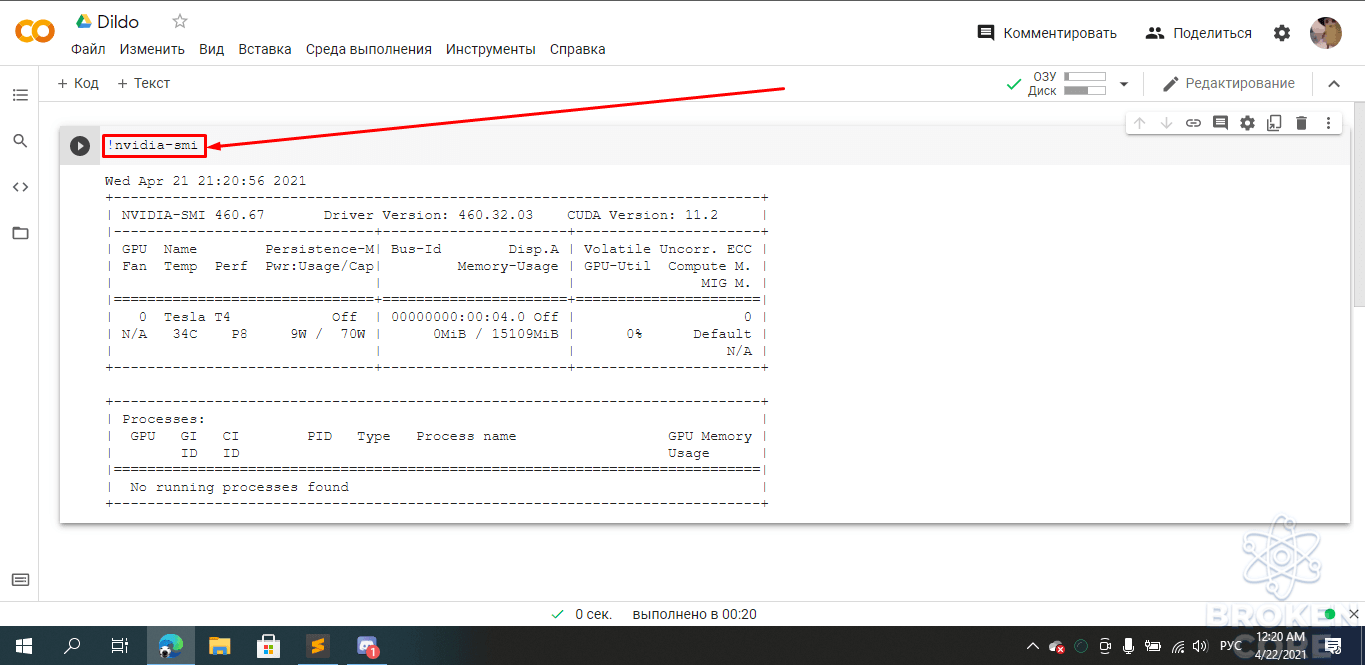Open Sublime Text from the taskbar
The height and width of the screenshot is (665, 1365).
pyautogui.click(x=317, y=646)
